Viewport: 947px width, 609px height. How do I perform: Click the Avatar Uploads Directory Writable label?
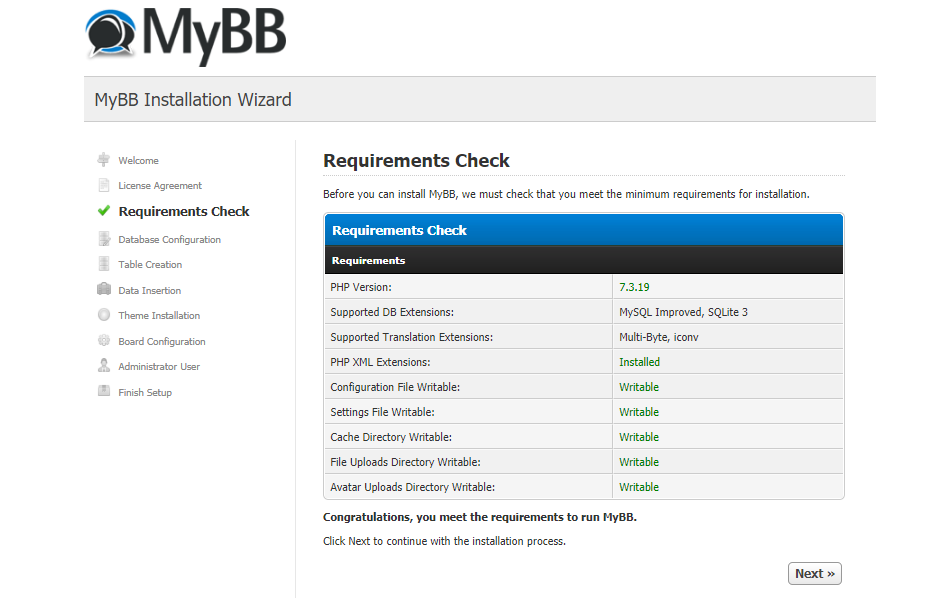click(x=413, y=487)
